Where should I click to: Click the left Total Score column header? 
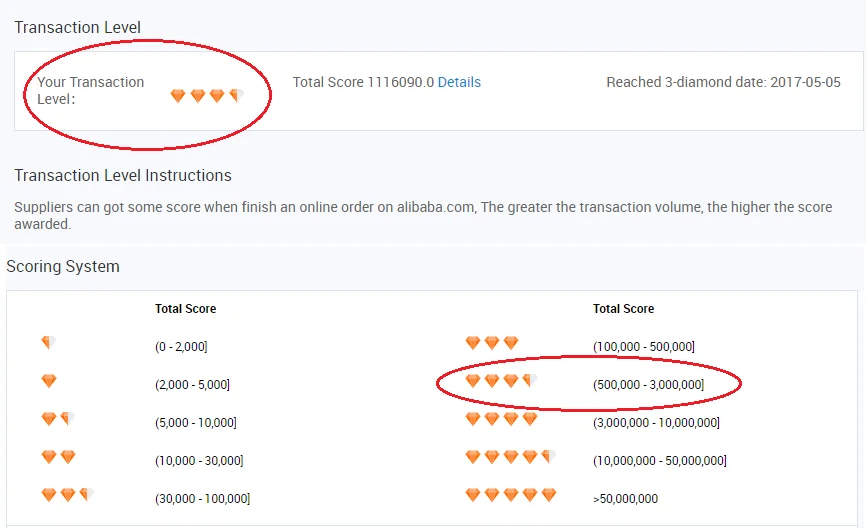[x=185, y=309]
